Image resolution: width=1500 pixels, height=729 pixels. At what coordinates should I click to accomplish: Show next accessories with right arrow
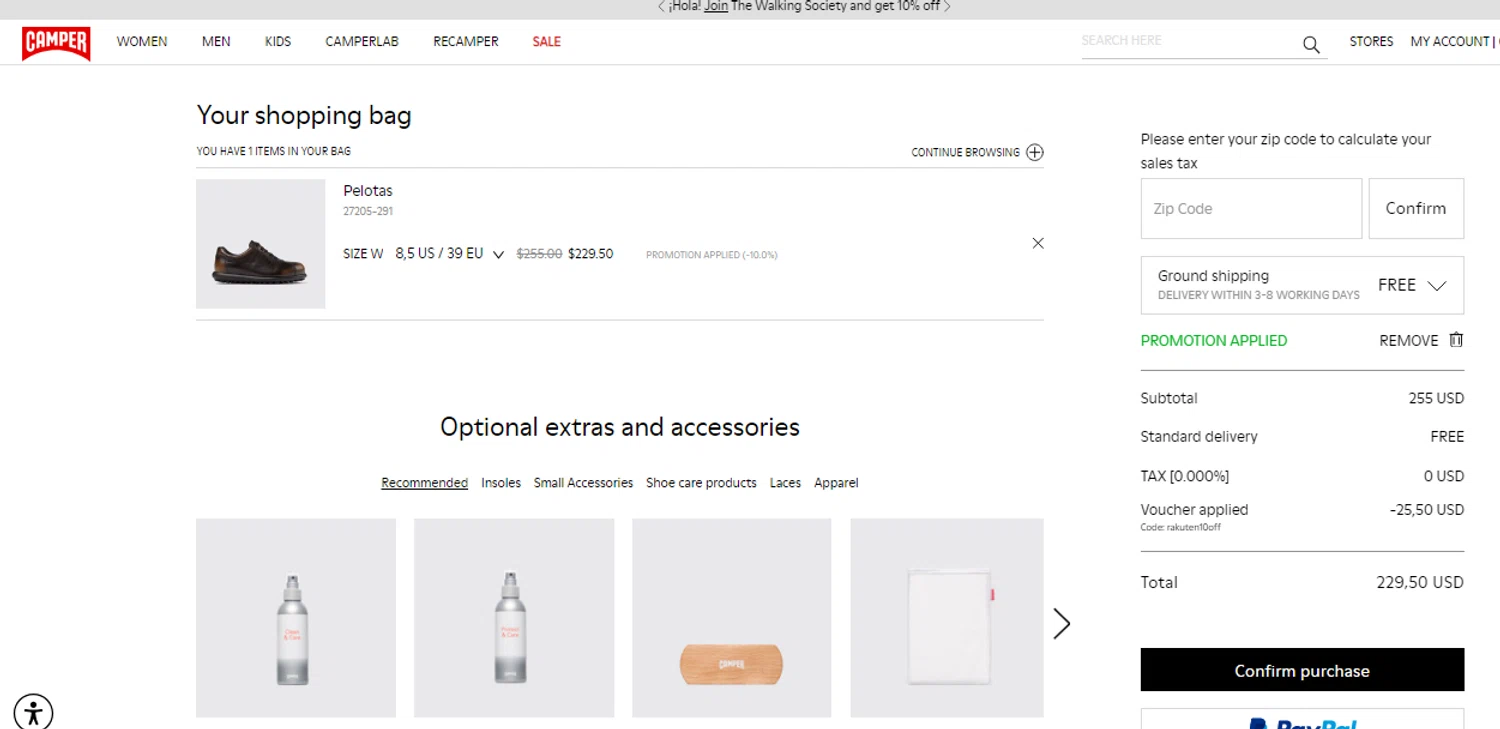tap(1061, 624)
